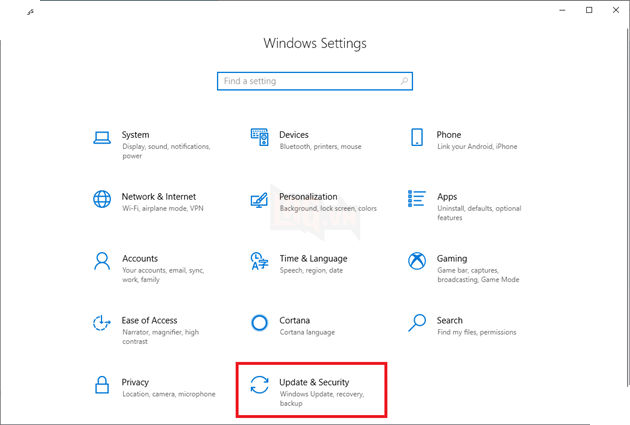This screenshot has height=425, width=630.
Task: Select the Gaming Xbox icon
Action: coord(417,261)
